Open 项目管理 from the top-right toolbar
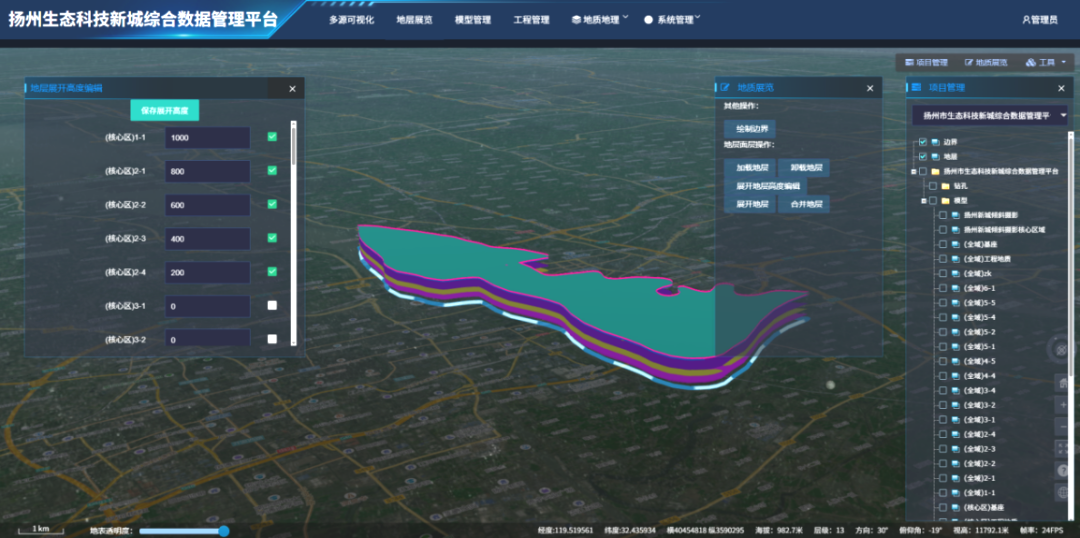Image resolution: width=1080 pixels, height=538 pixels. 926,62
